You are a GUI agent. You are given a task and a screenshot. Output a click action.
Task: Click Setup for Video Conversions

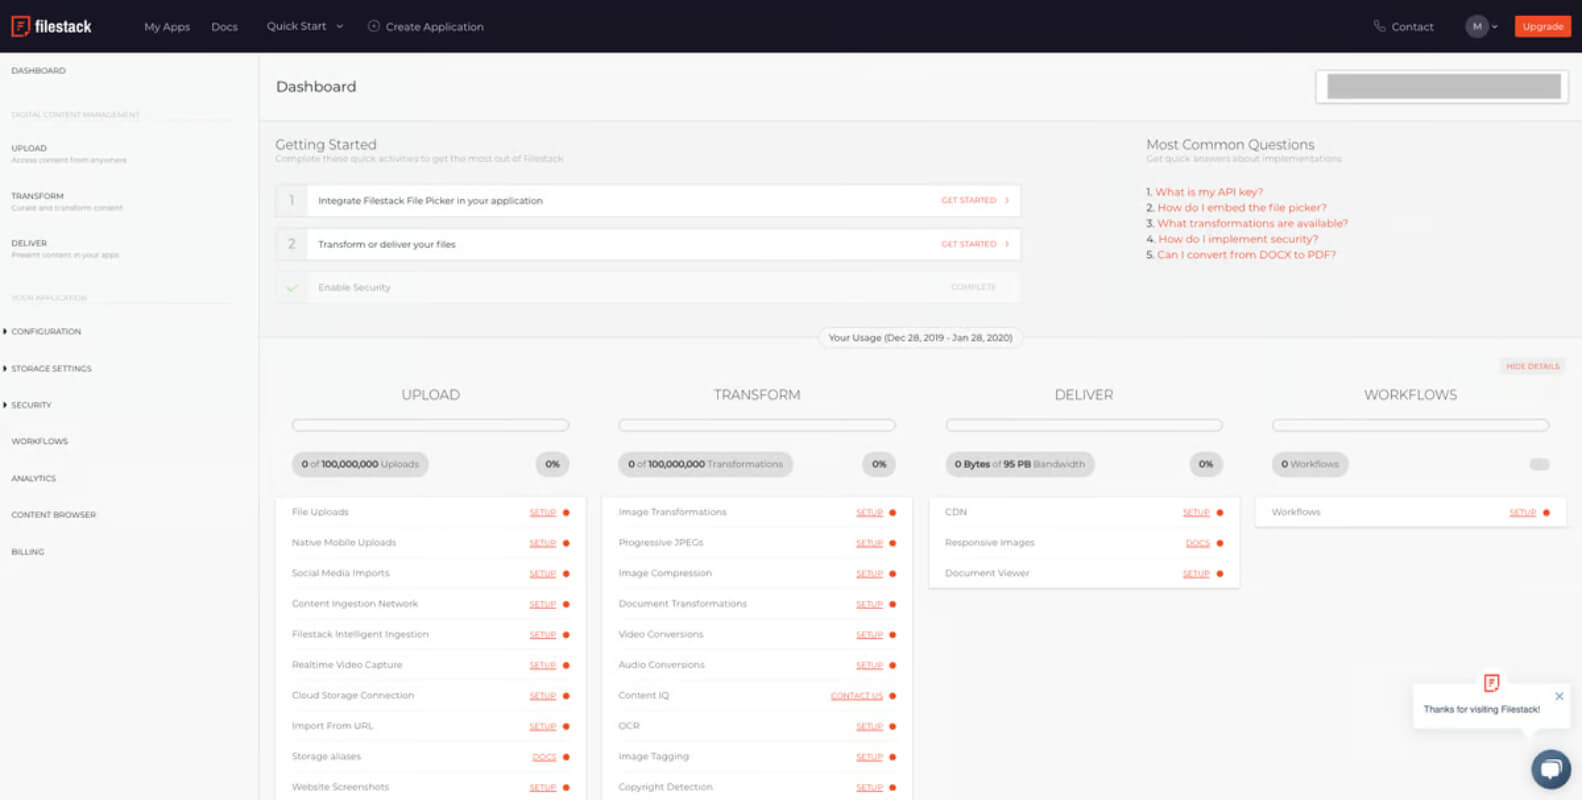pos(869,635)
